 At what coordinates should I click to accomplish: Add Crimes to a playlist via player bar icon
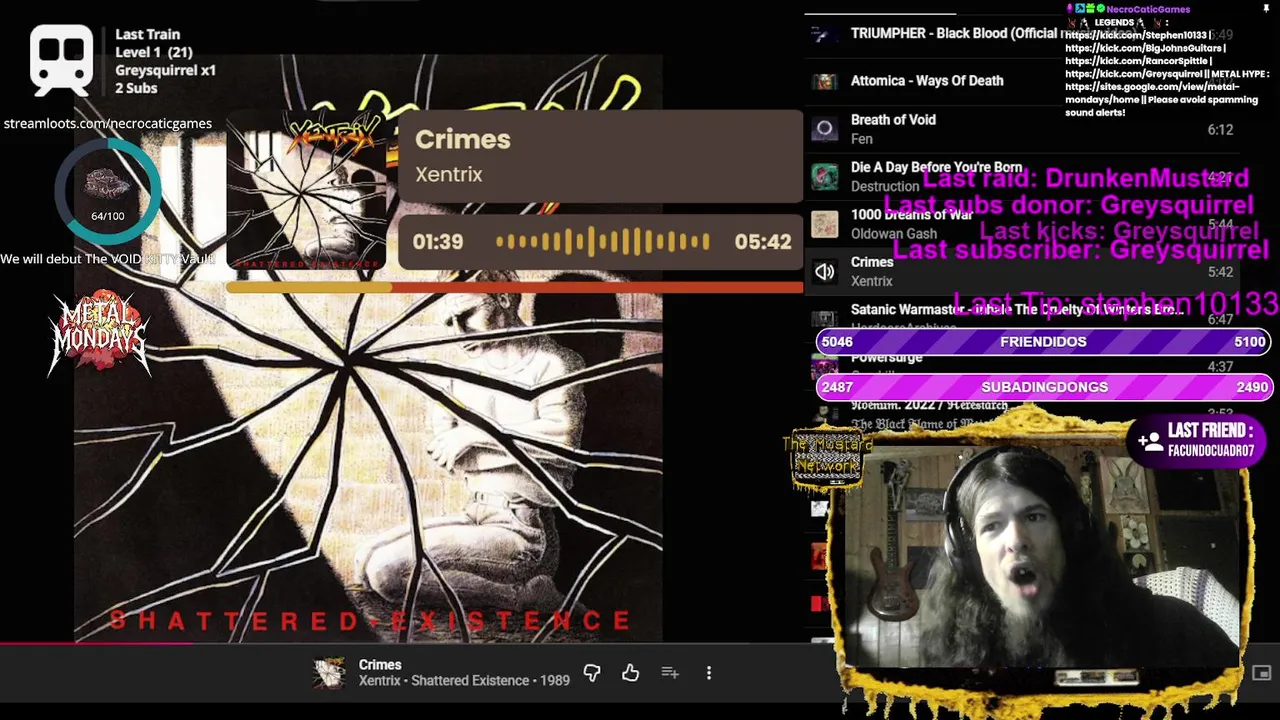pyautogui.click(x=670, y=673)
